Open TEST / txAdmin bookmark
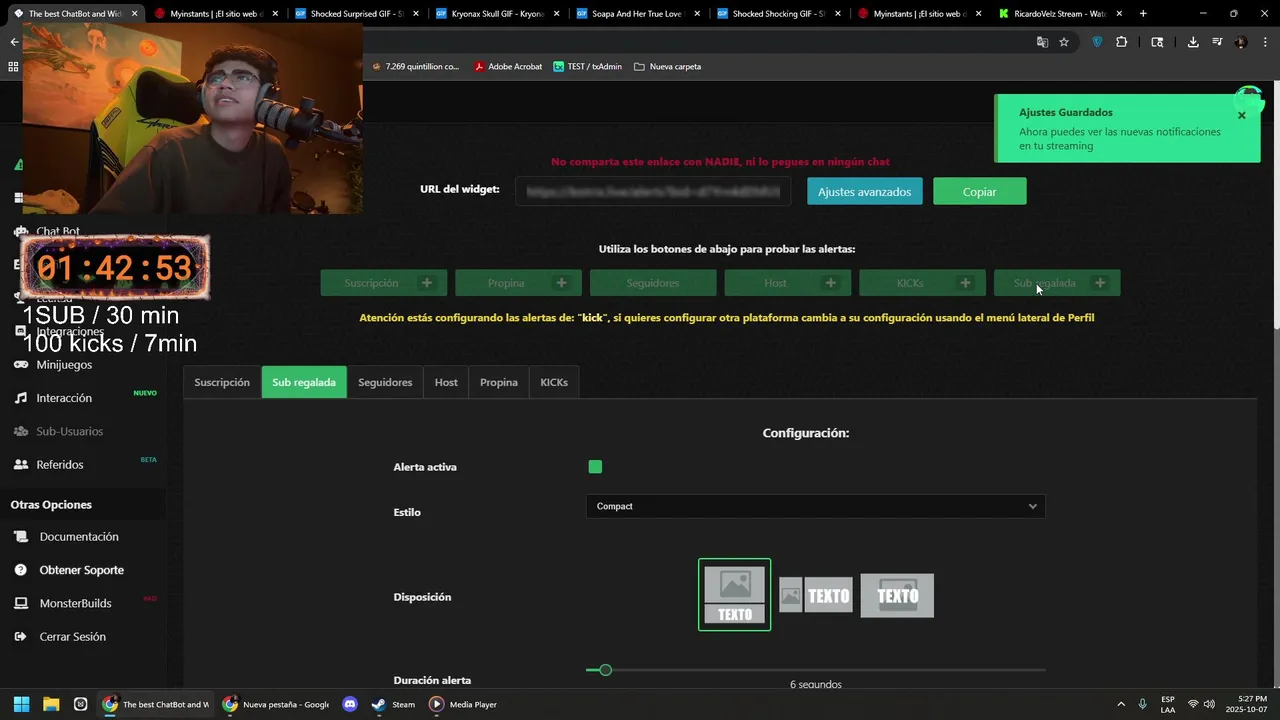 click(587, 67)
